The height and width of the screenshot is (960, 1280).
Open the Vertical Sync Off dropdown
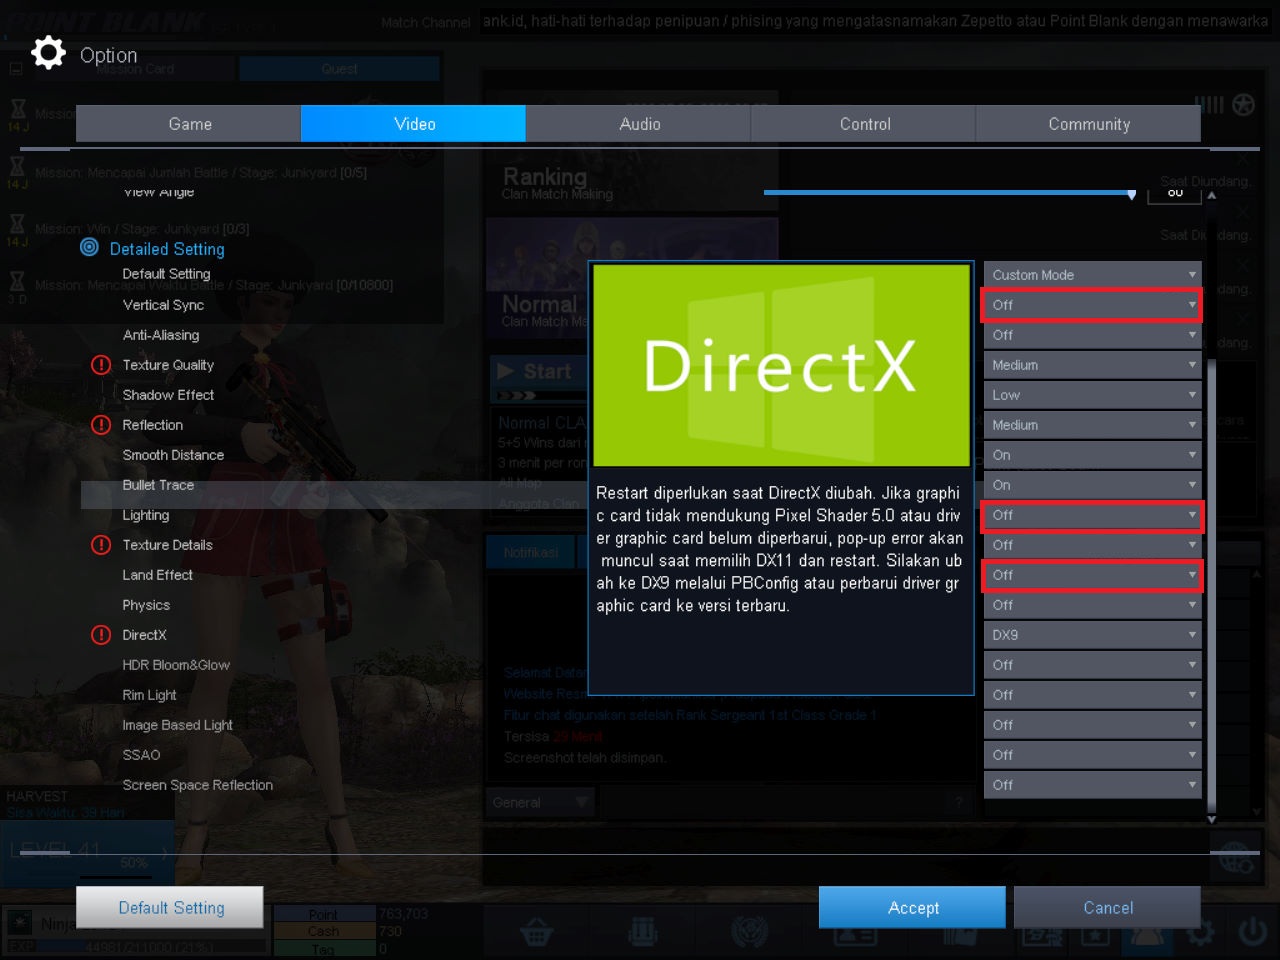pos(1092,305)
